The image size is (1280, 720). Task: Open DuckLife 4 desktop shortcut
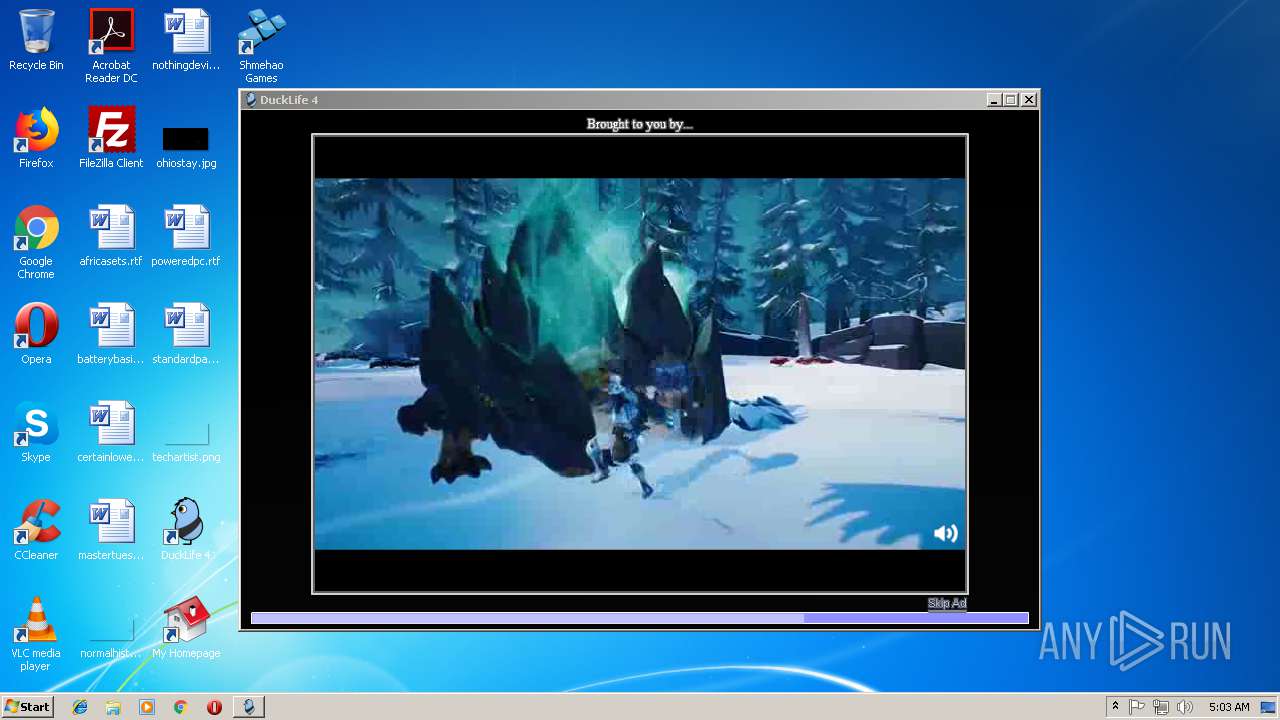[x=186, y=530]
